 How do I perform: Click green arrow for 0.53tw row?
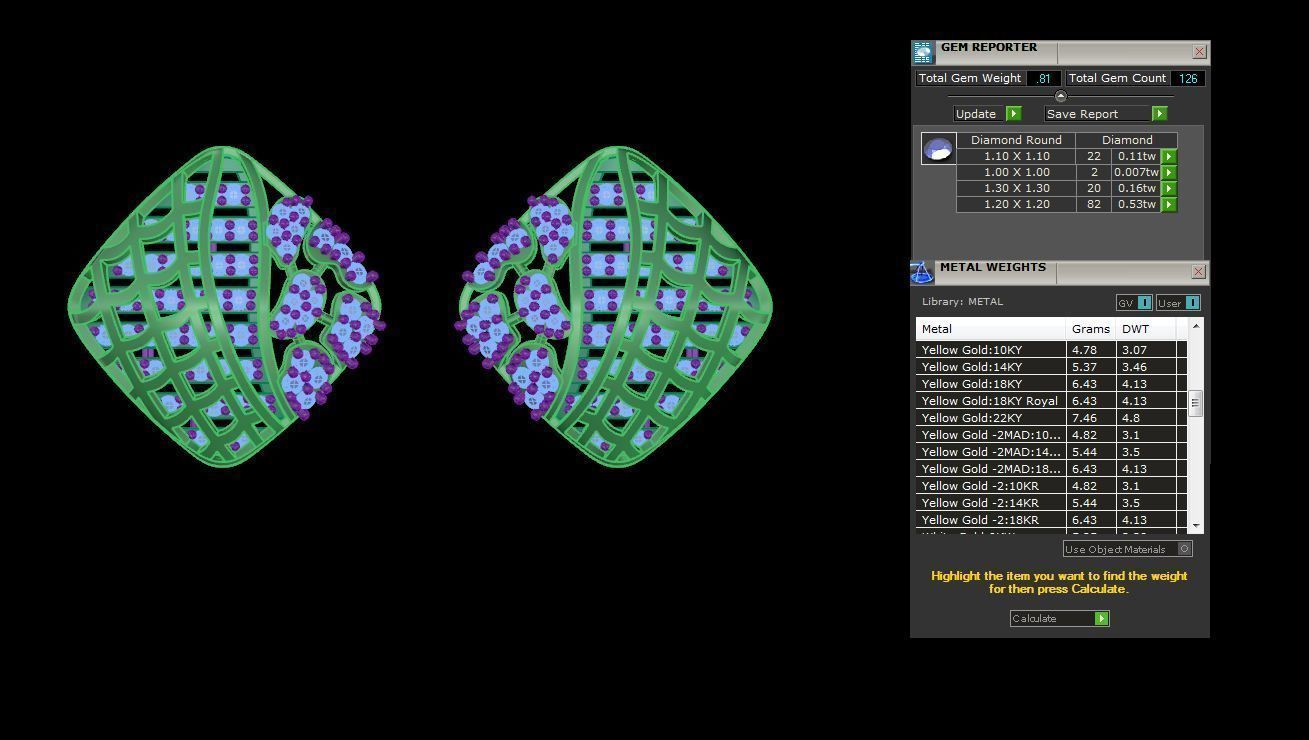point(1168,204)
